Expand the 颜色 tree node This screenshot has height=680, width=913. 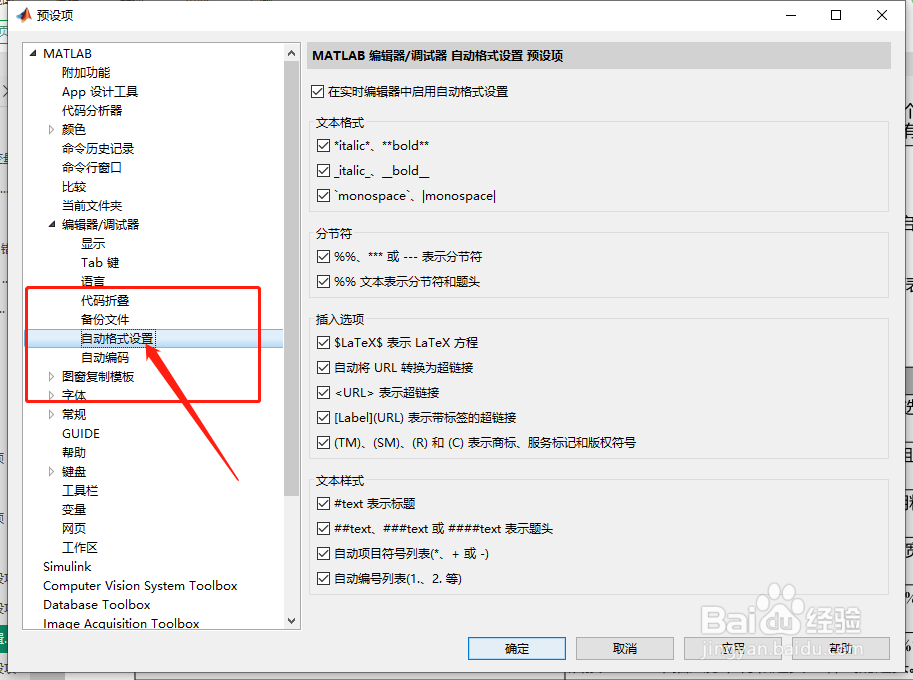[x=51, y=129]
